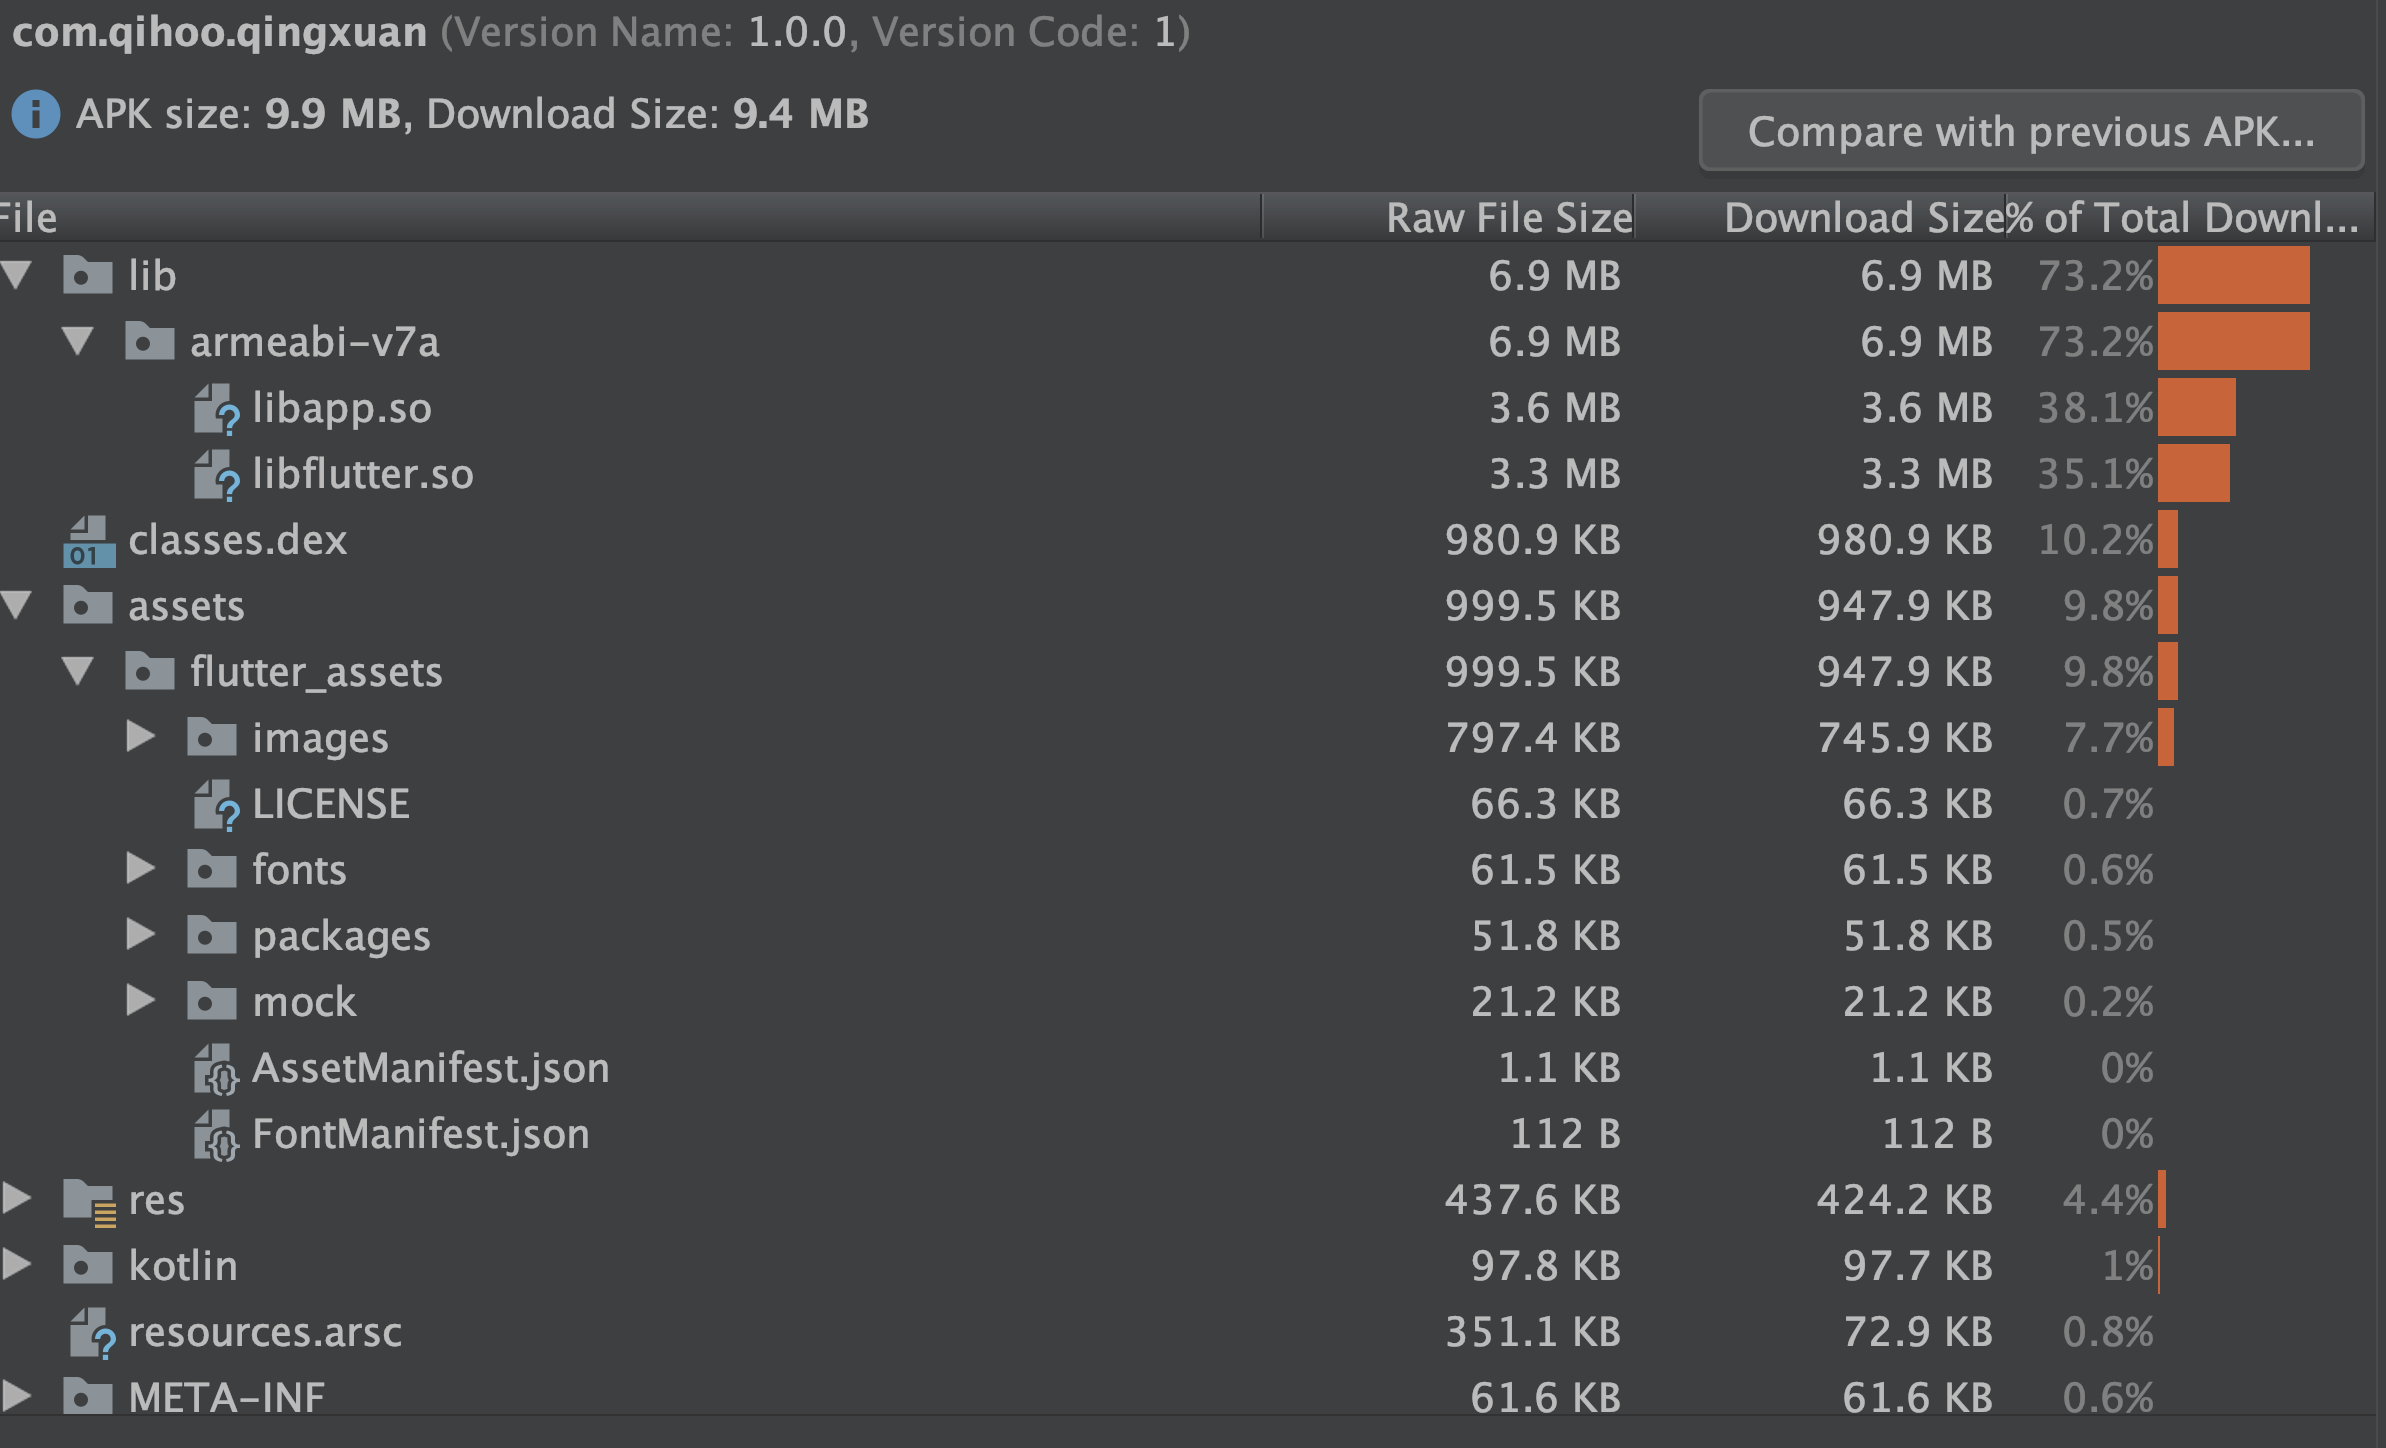The width and height of the screenshot is (2386, 1448).
Task: Click the libapp.so file icon
Action: (x=216, y=409)
